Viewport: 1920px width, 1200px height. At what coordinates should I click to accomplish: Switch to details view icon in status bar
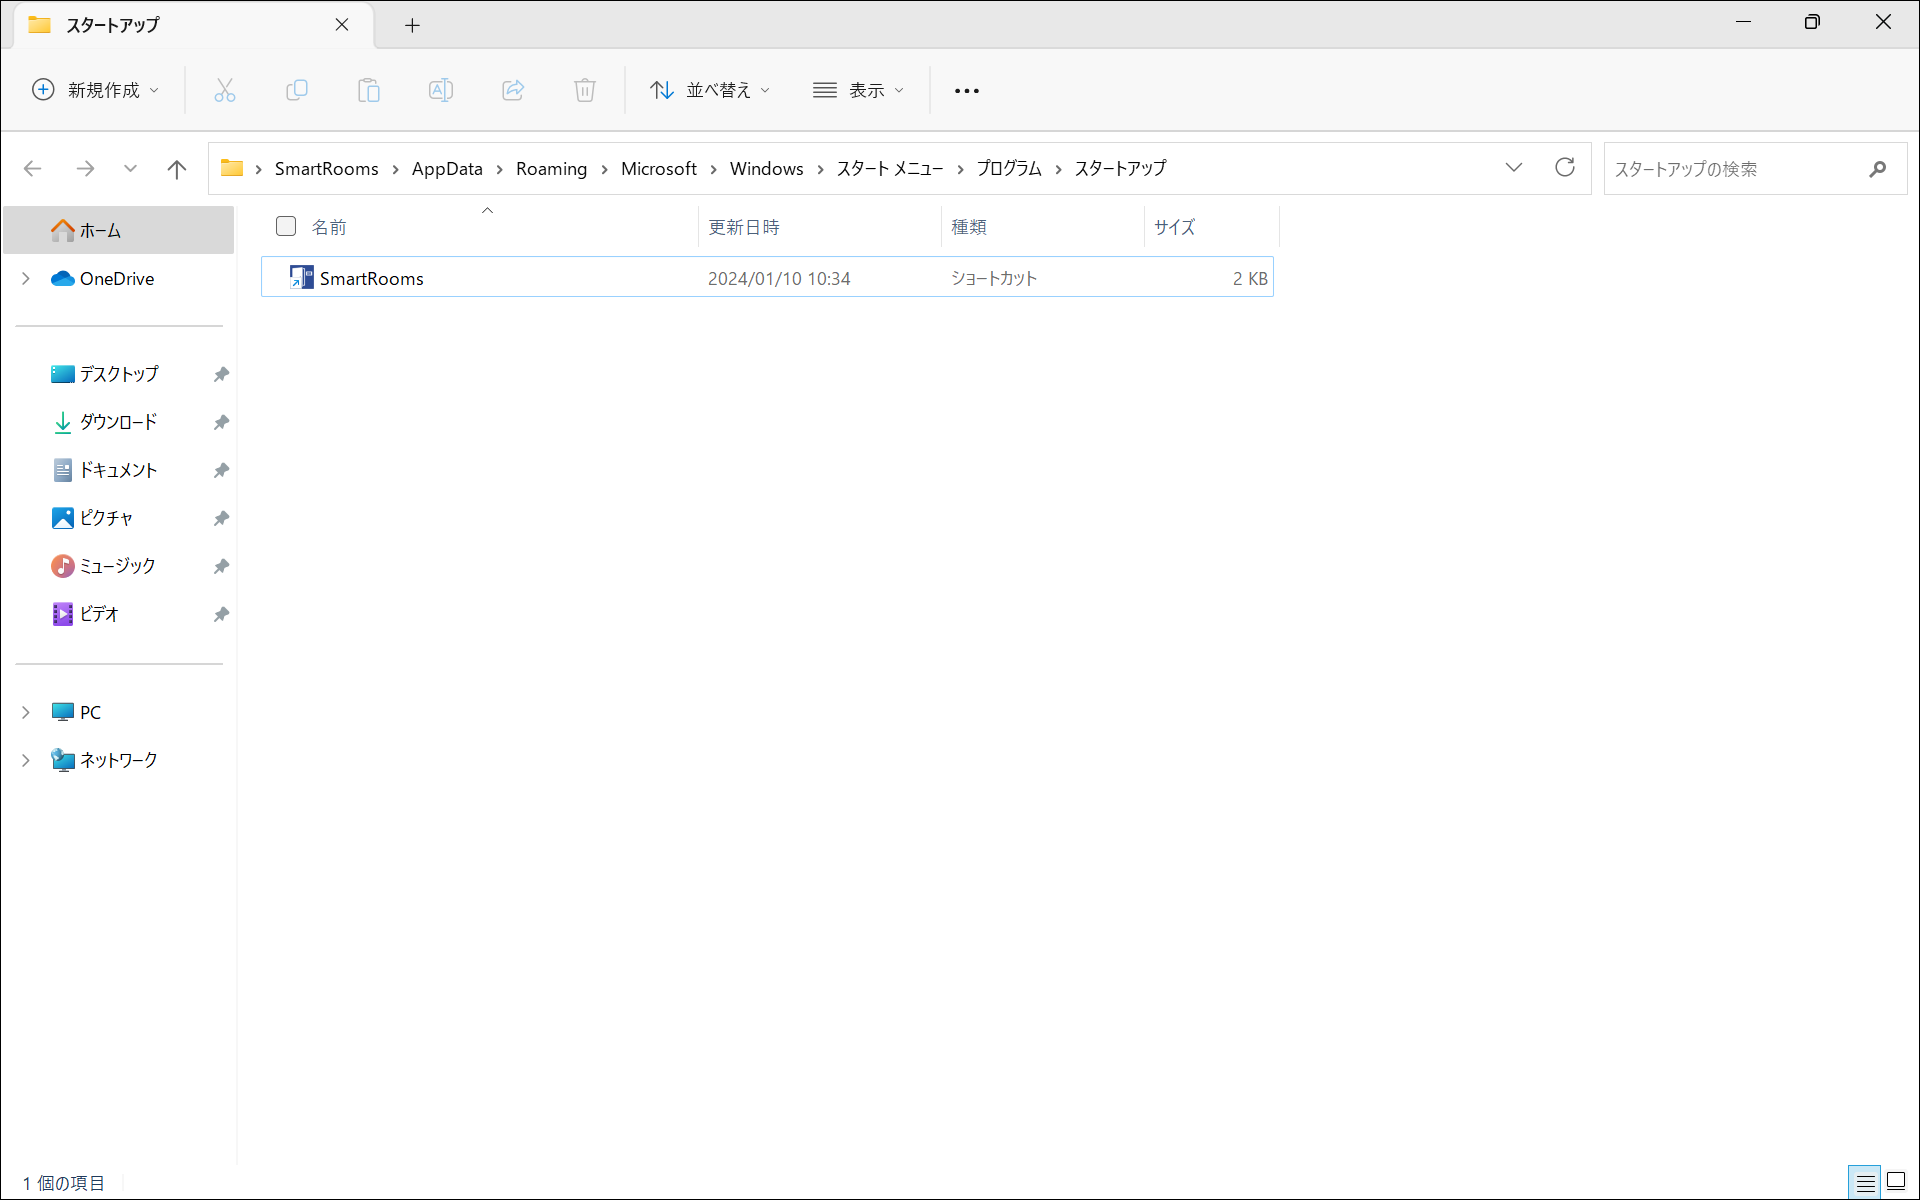pos(1865,1182)
